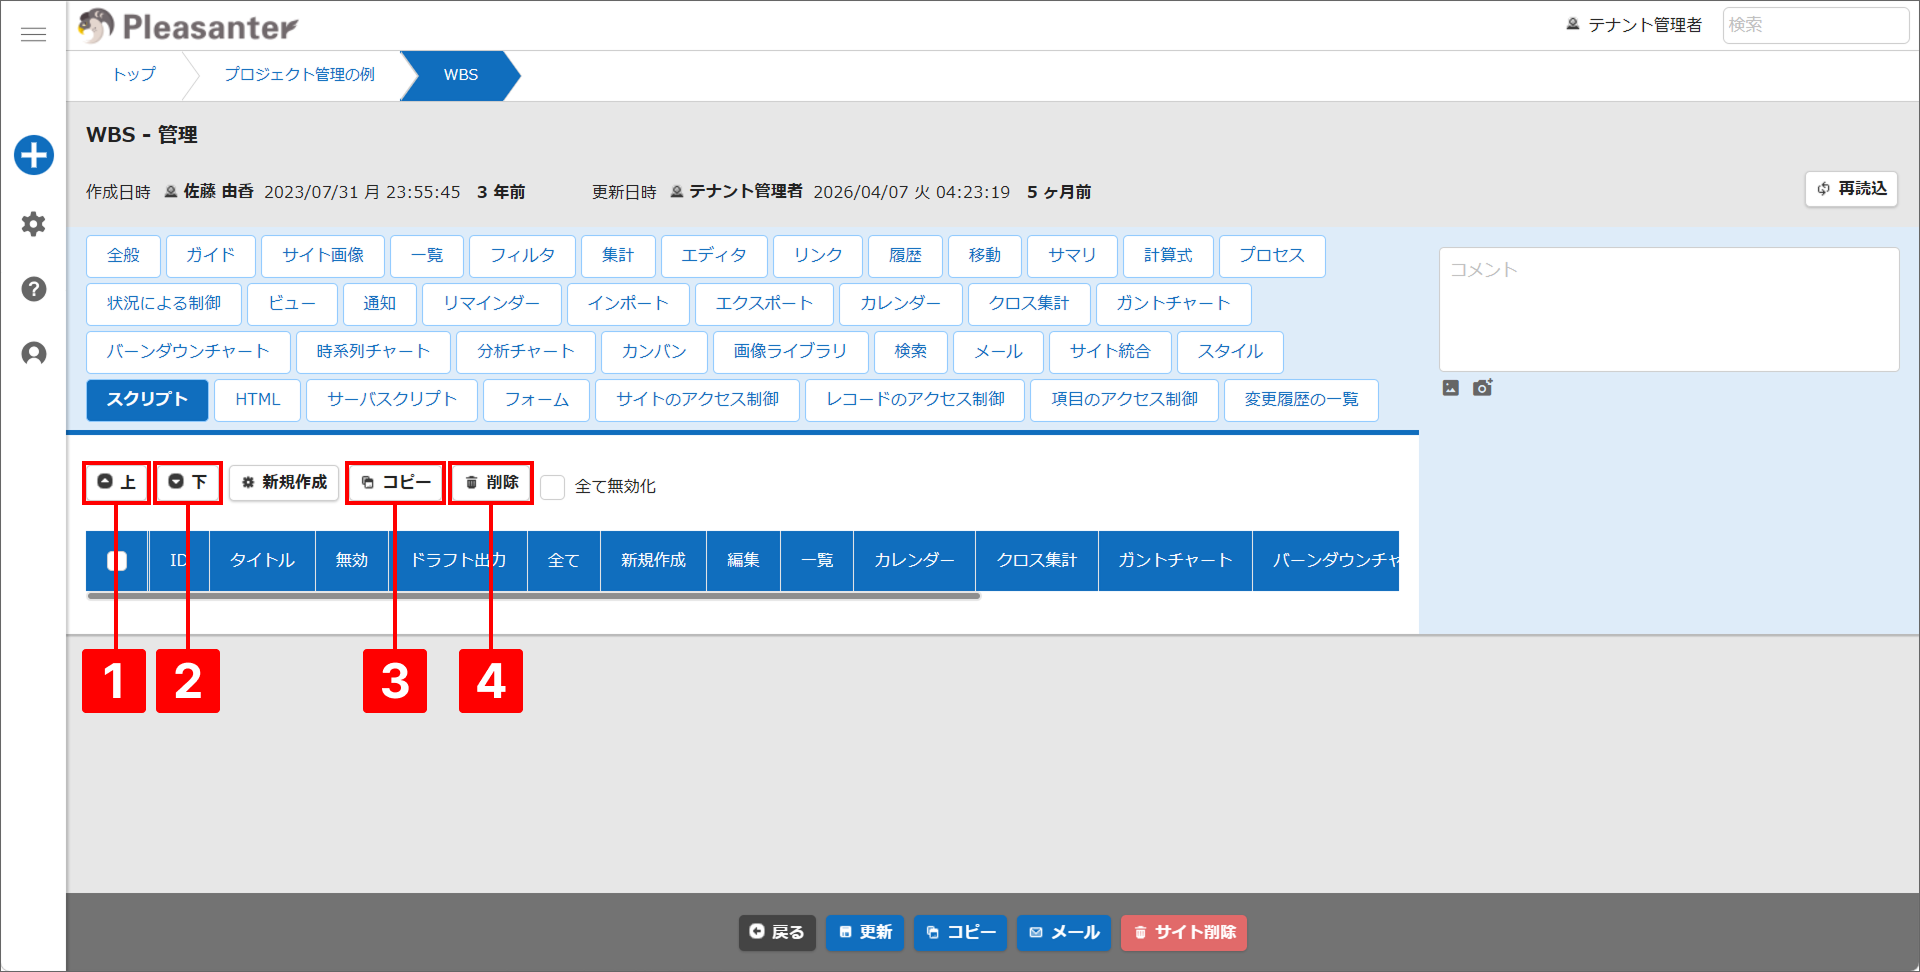This screenshot has height=972, width=1920.
Task: Click the red サイト削除 button
Action: (x=1184, y=933)
